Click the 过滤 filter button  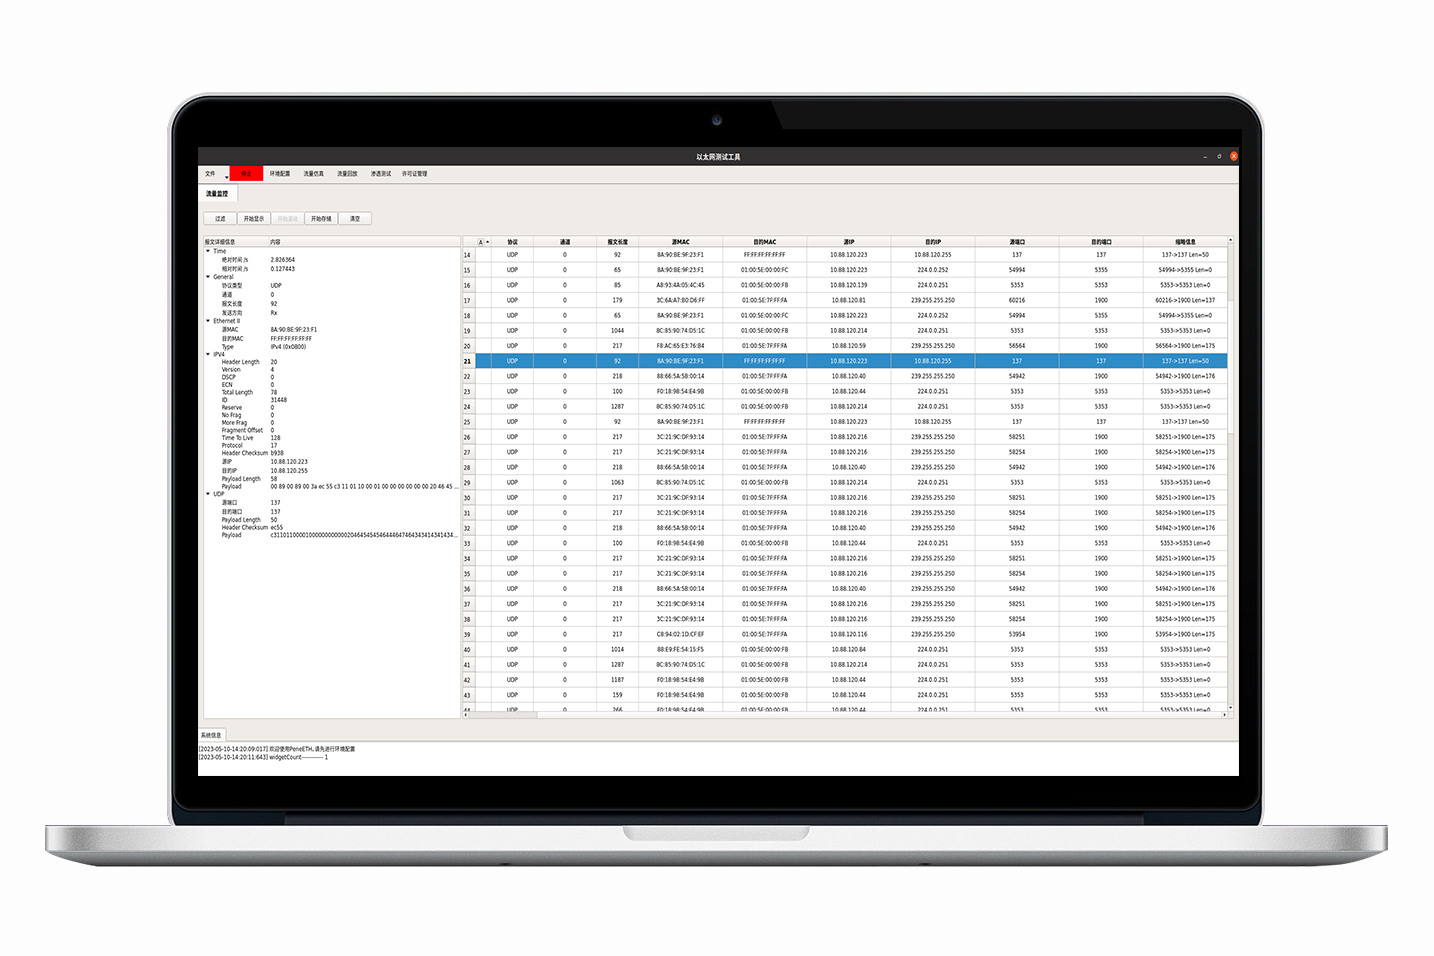pos(220,219)
